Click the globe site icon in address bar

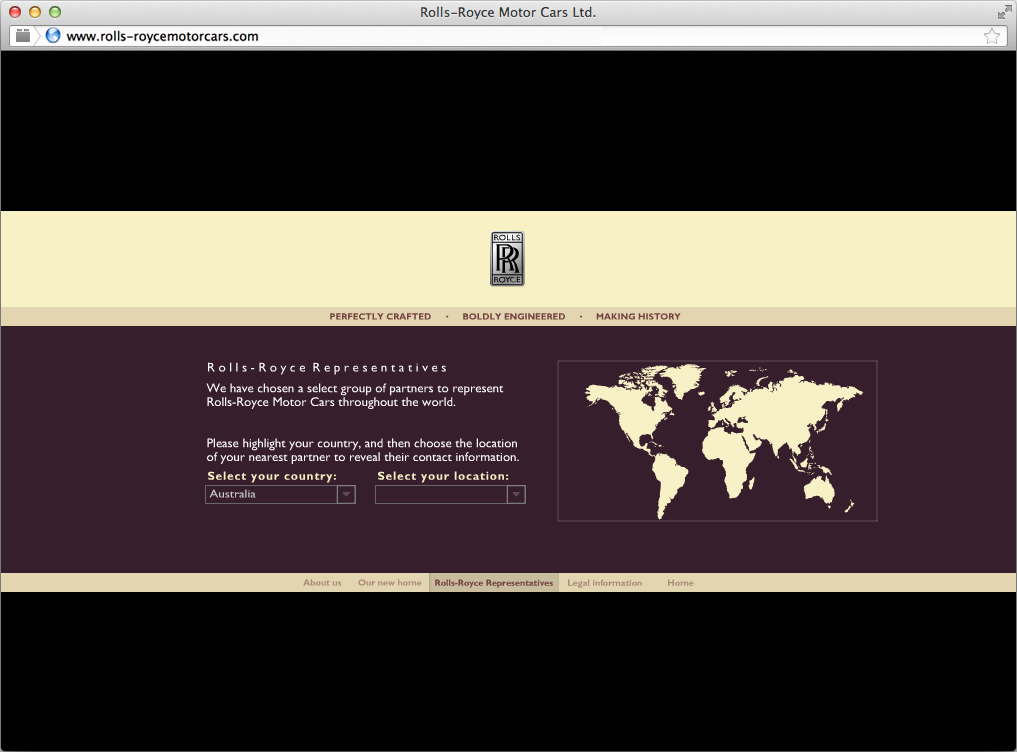pos(53,36)
